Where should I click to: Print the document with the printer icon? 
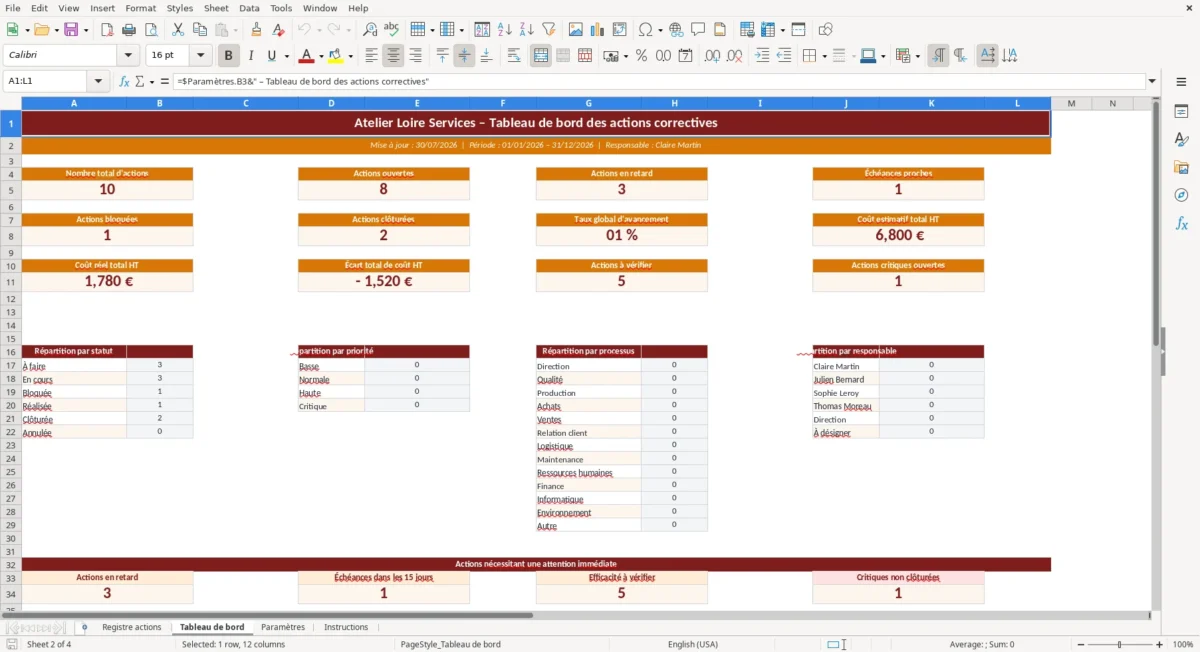(129, 29)
